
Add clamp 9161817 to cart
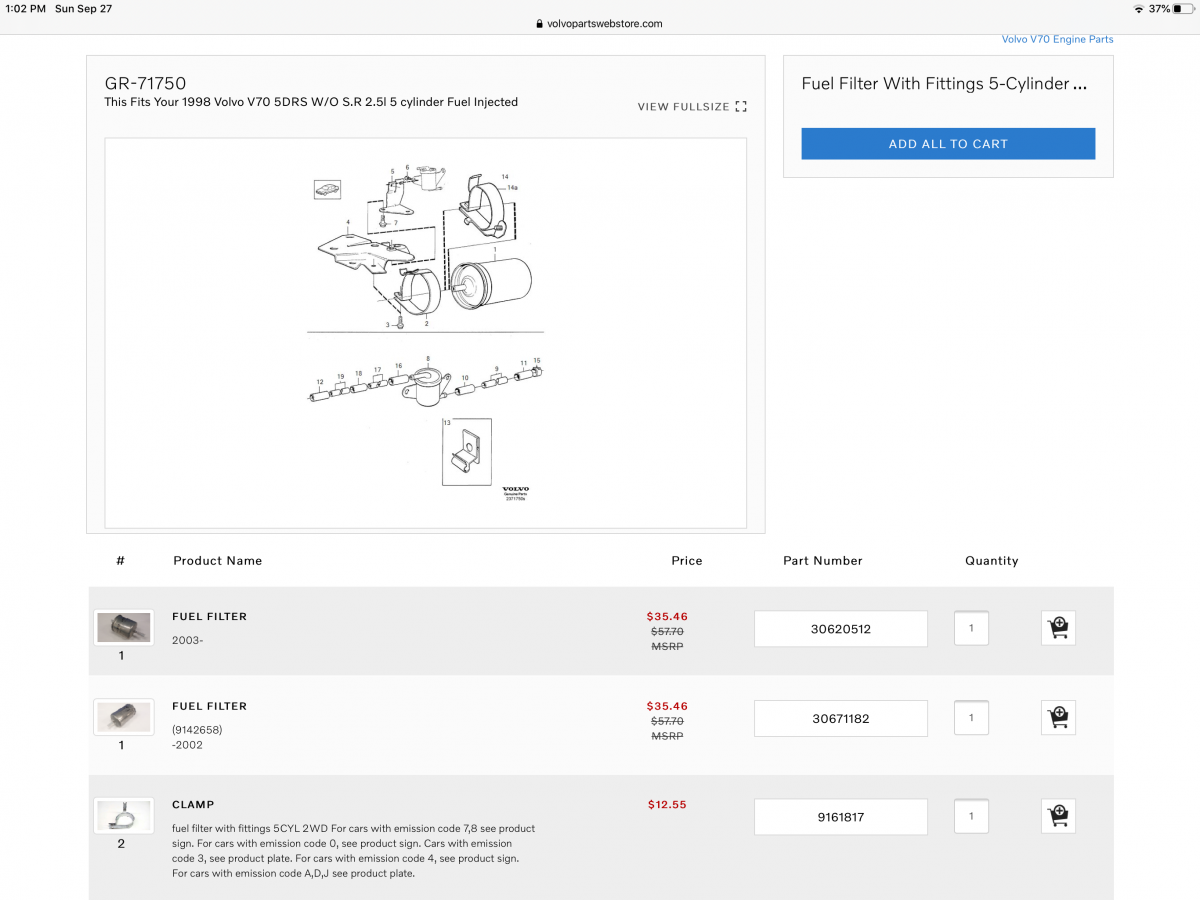coord(1058,816)
